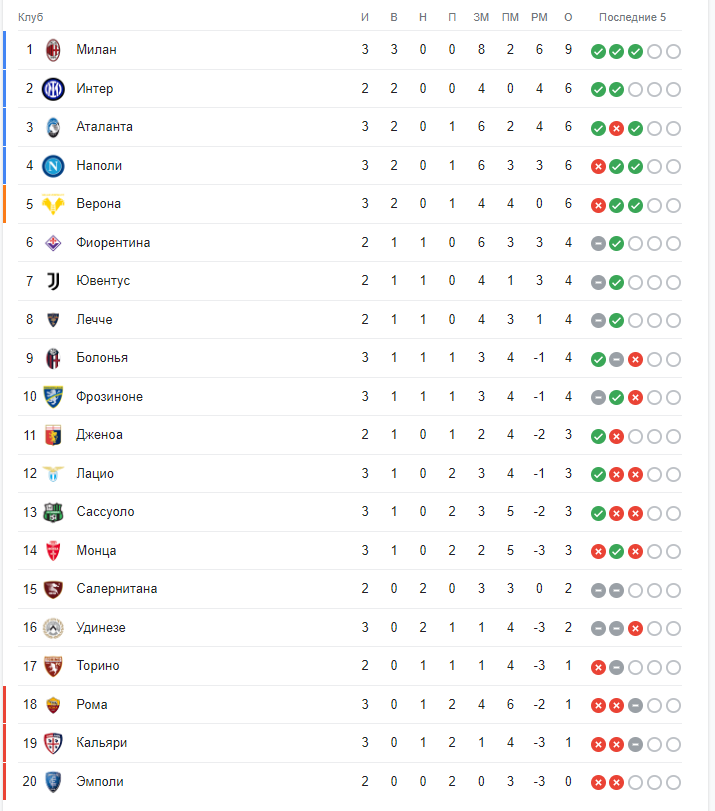Click the Клуб column header
The height and width of the screenshot is (811, 715).
click(30, 18)
